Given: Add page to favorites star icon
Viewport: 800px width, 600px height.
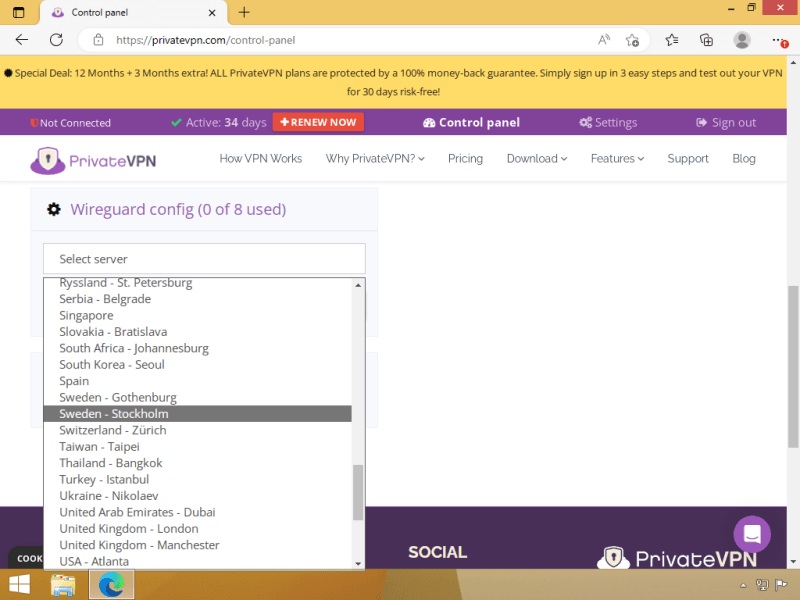Looking at the screenshot, I should [632, 40].
